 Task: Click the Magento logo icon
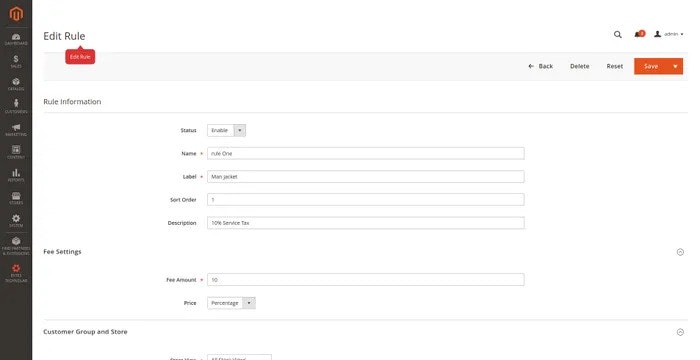[16, 14]
